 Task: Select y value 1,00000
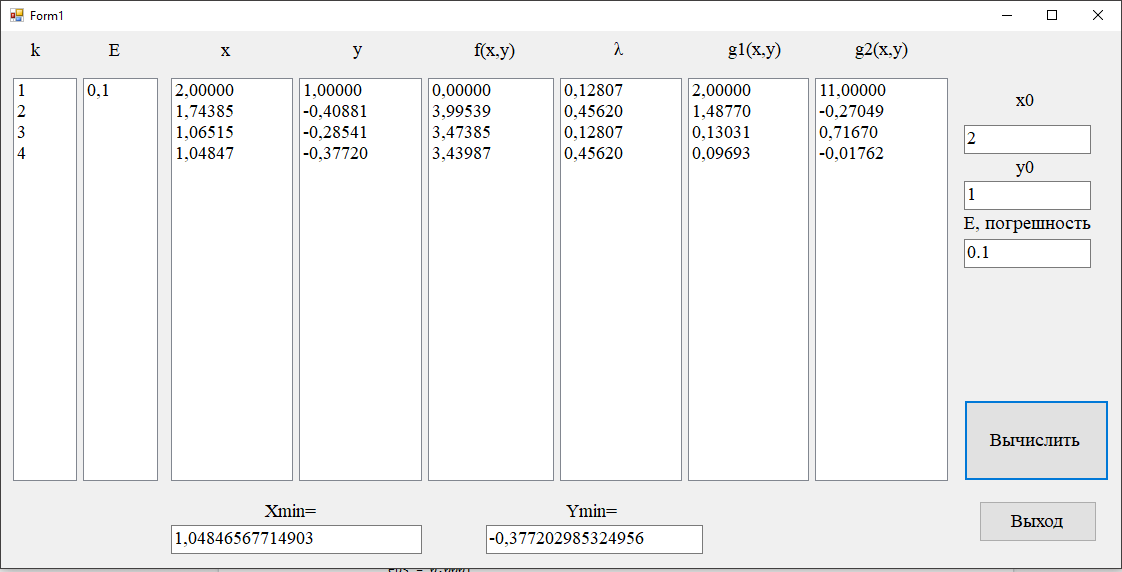point(360,90)
